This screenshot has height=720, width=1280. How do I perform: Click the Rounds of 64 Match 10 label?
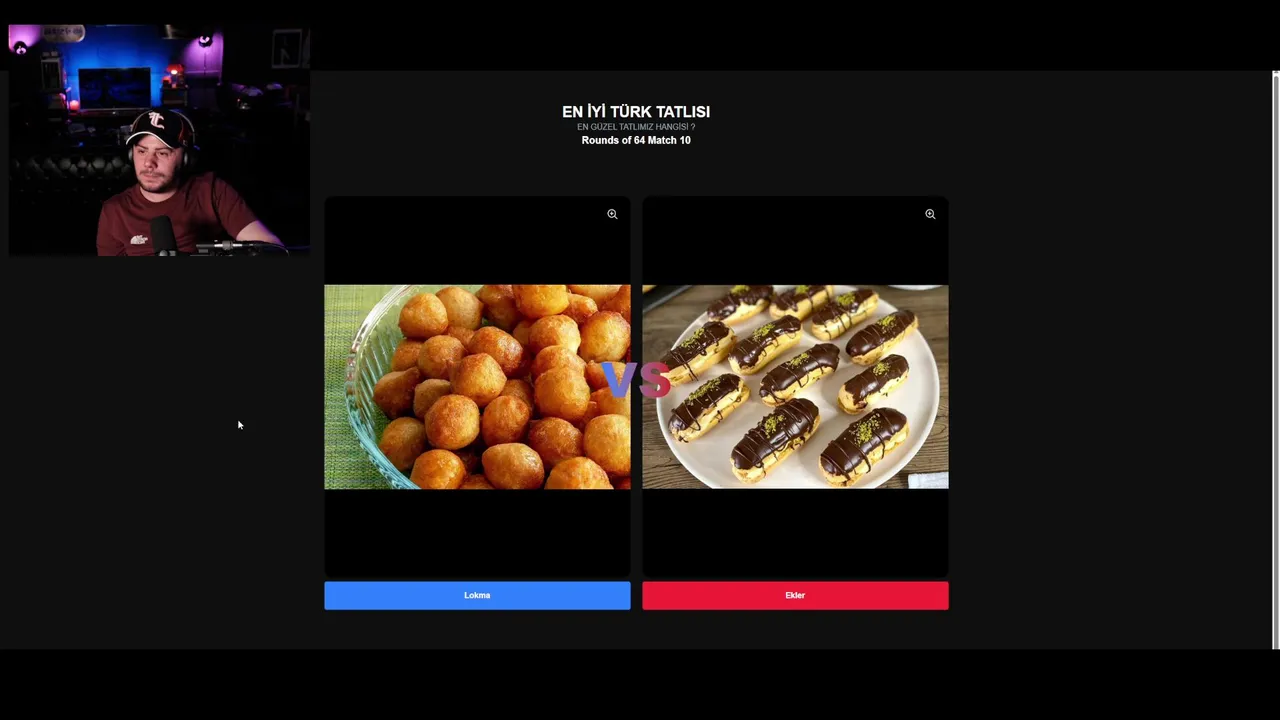tap(636, 140)
